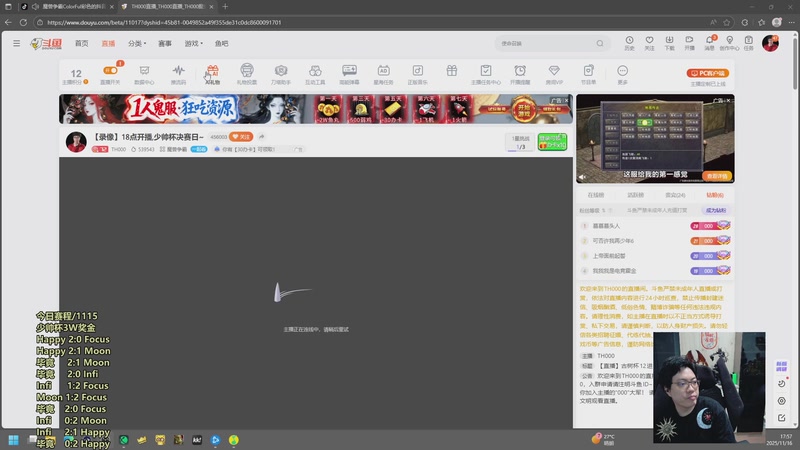Screen dimensions: 800x450
Task: Open the Windows Start button
Action: [x=13, y=440]
